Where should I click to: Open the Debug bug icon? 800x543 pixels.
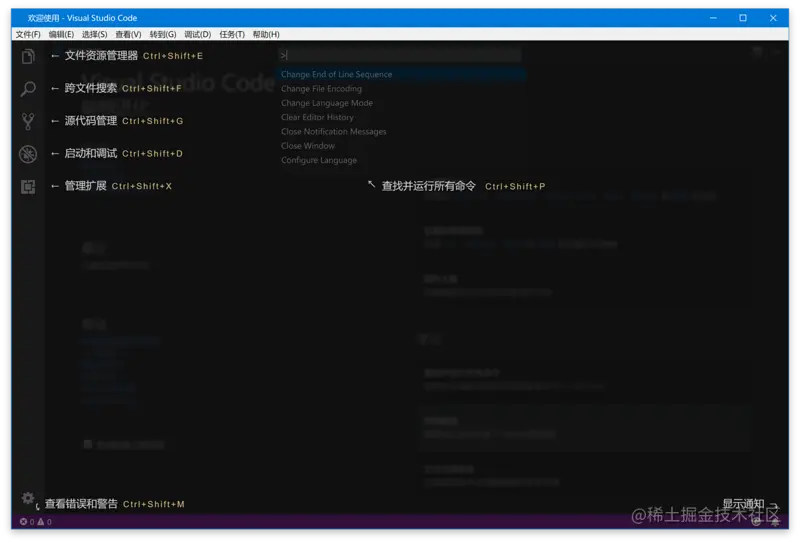[x=29, y=154]
